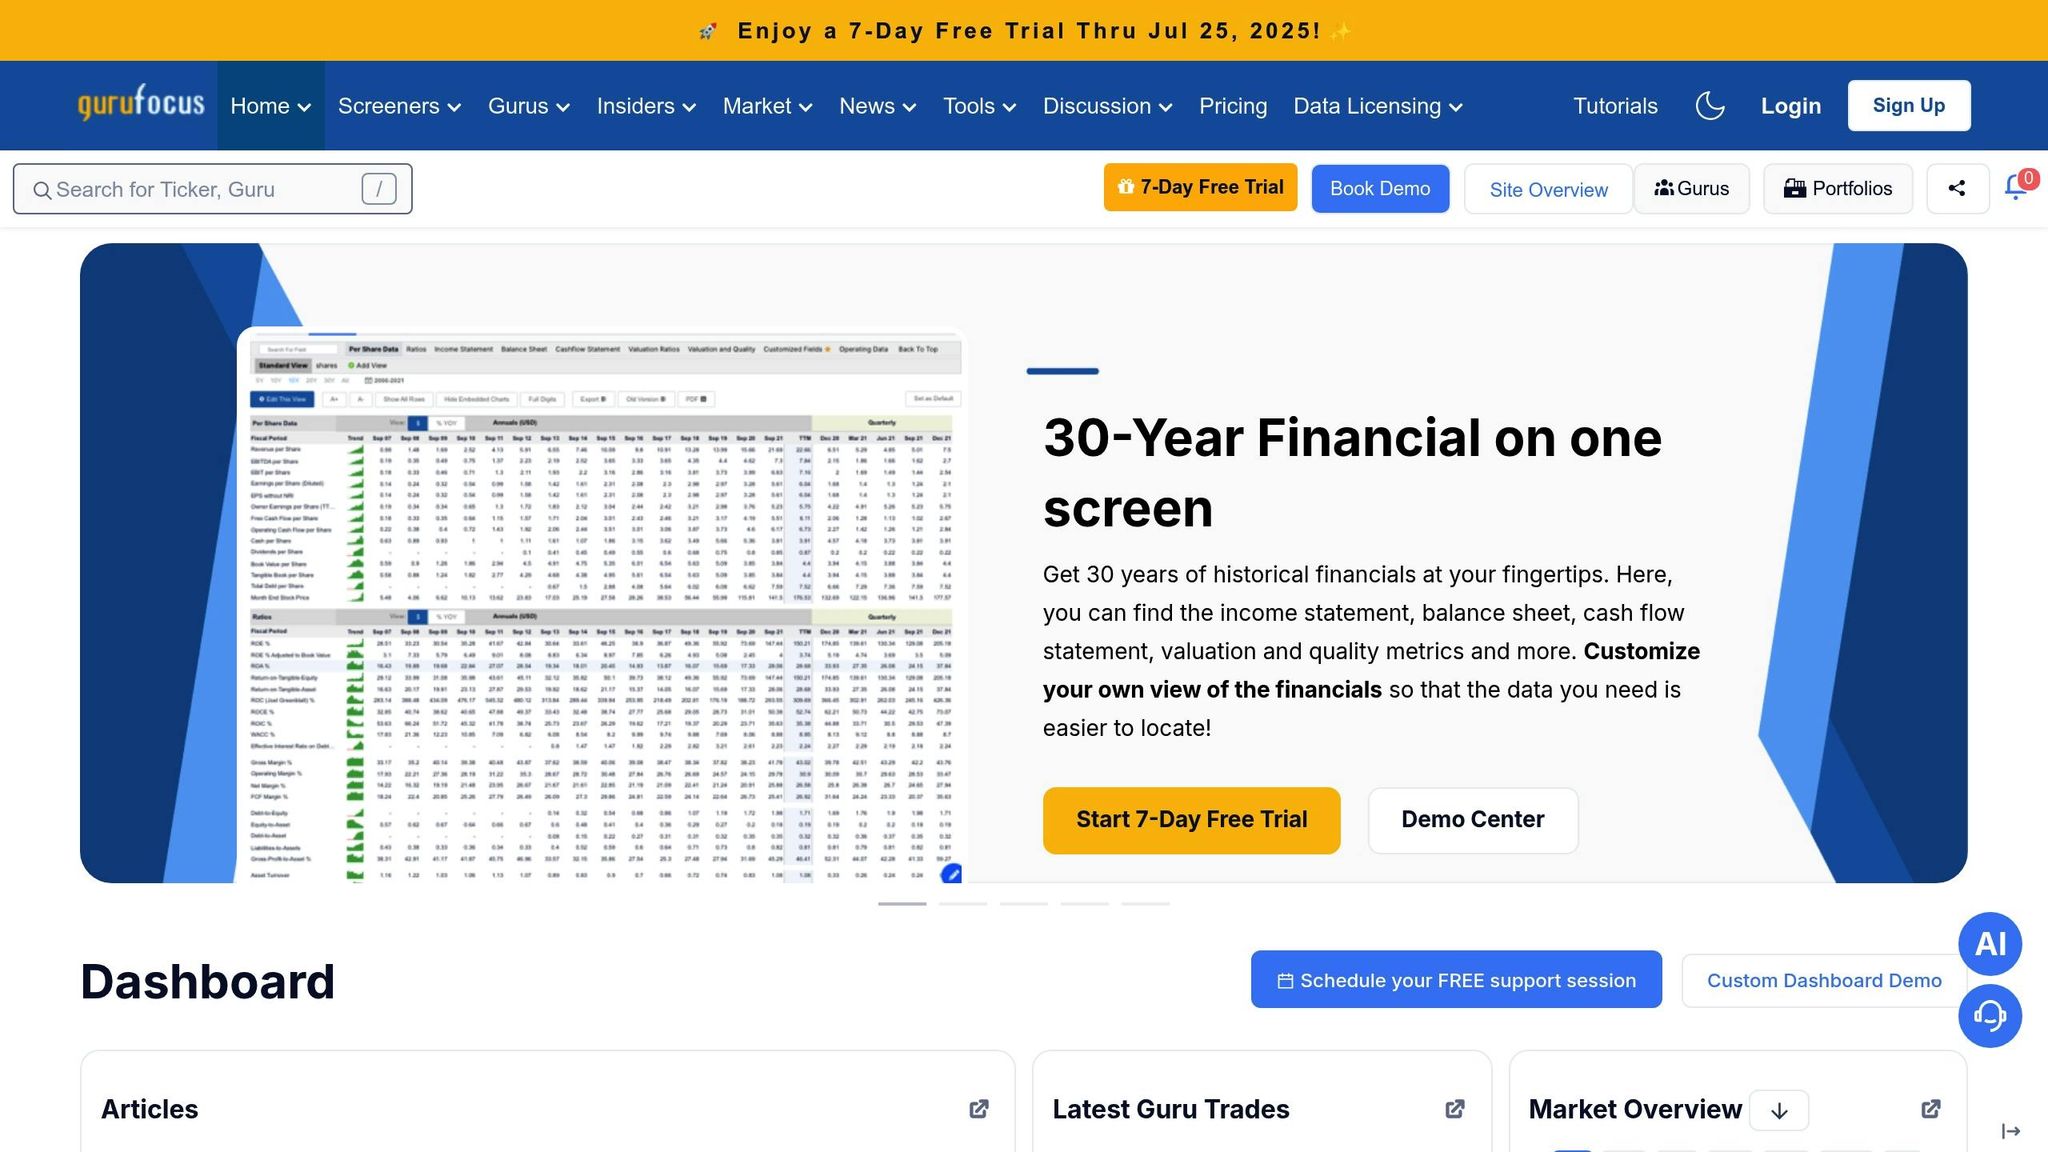Open Custom Dashboard Demo
The image size is (2048, 1152).
(1824, 980)
